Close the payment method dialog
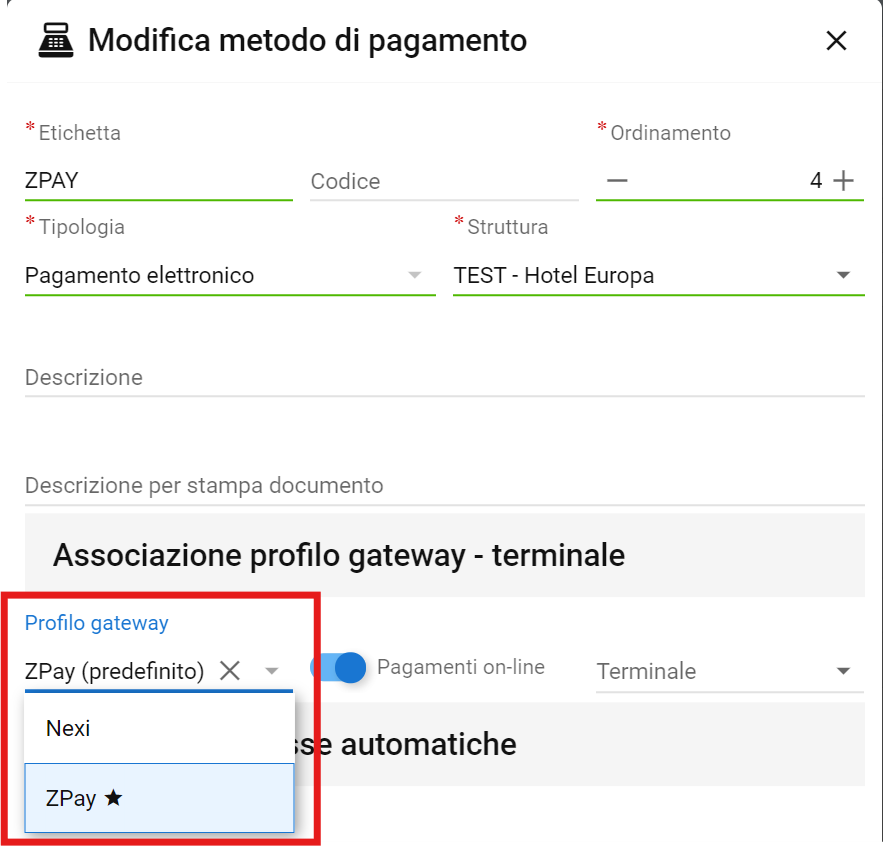Screen dimensions: 883x847 tap(836, 41)
